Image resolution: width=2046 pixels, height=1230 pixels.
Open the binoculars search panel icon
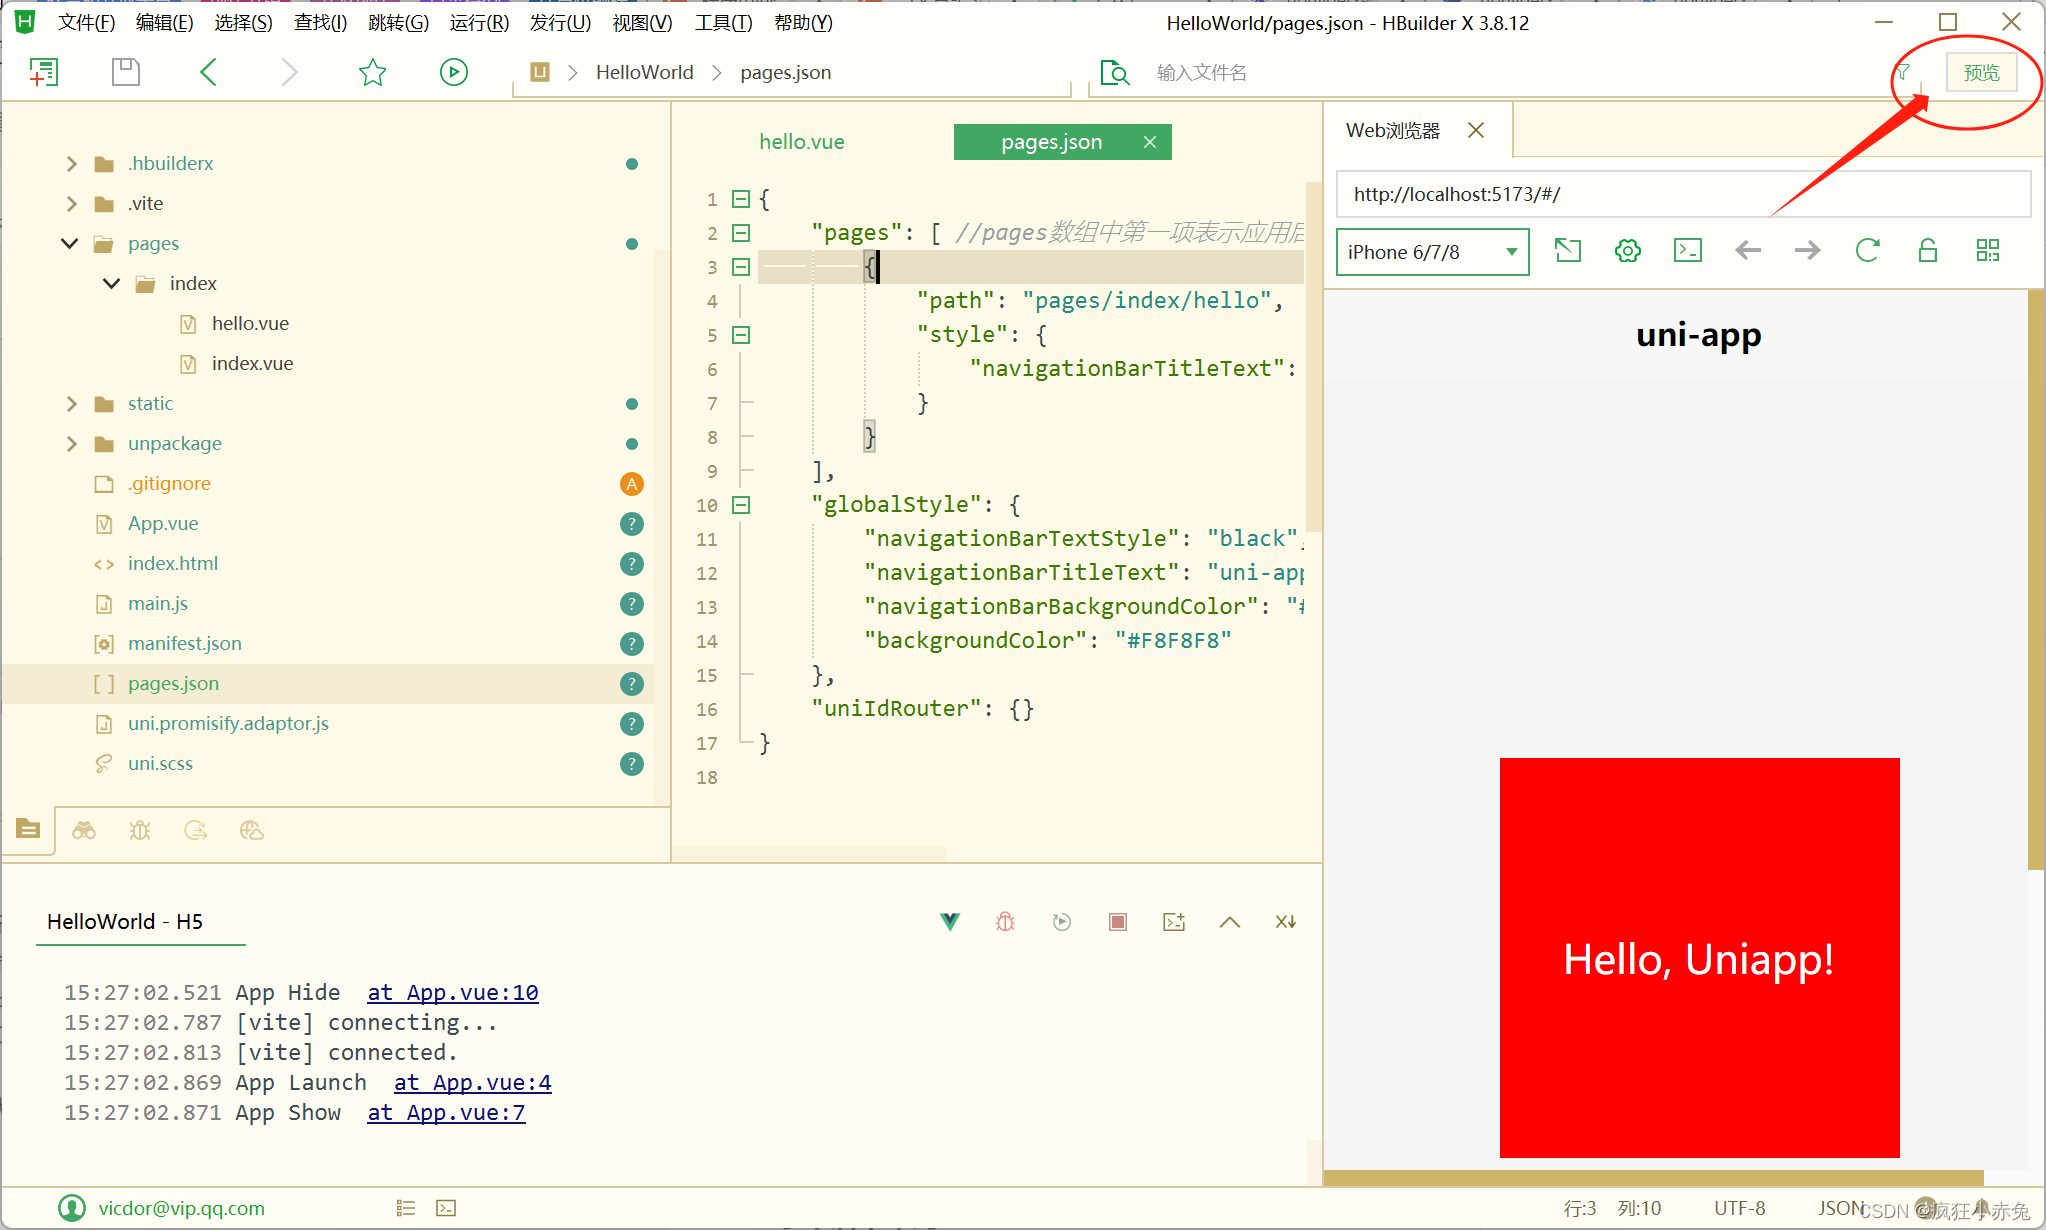(84, 830)
